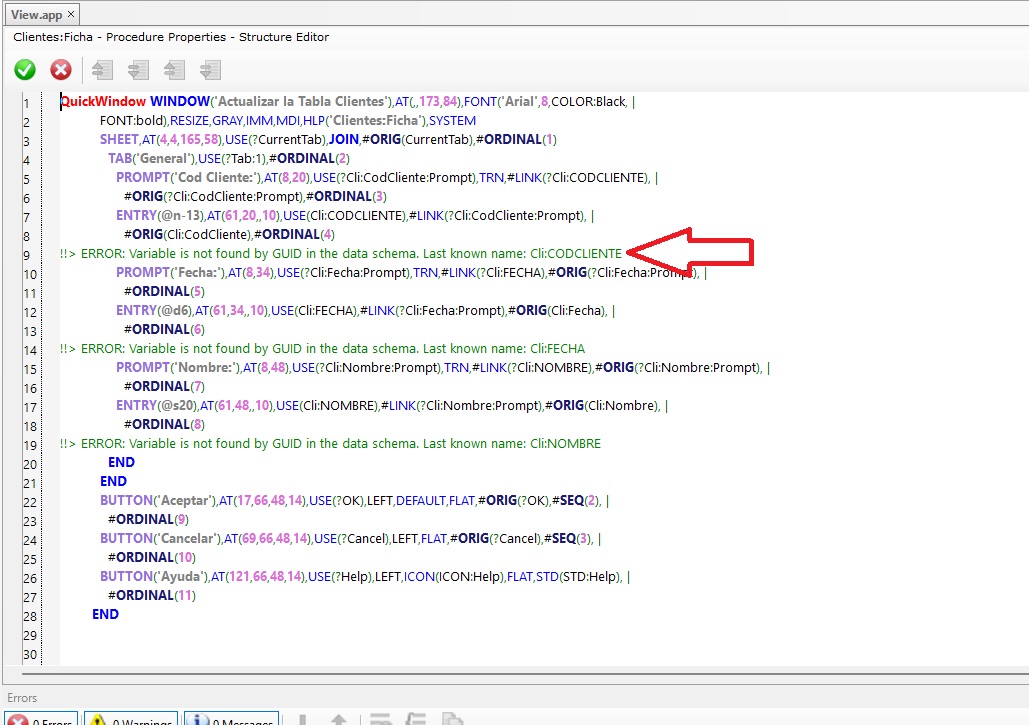1029x725 pixels.
Task: Click 'Actualizar la Tabla Clientes' window title text
Action: click(301, 102)
